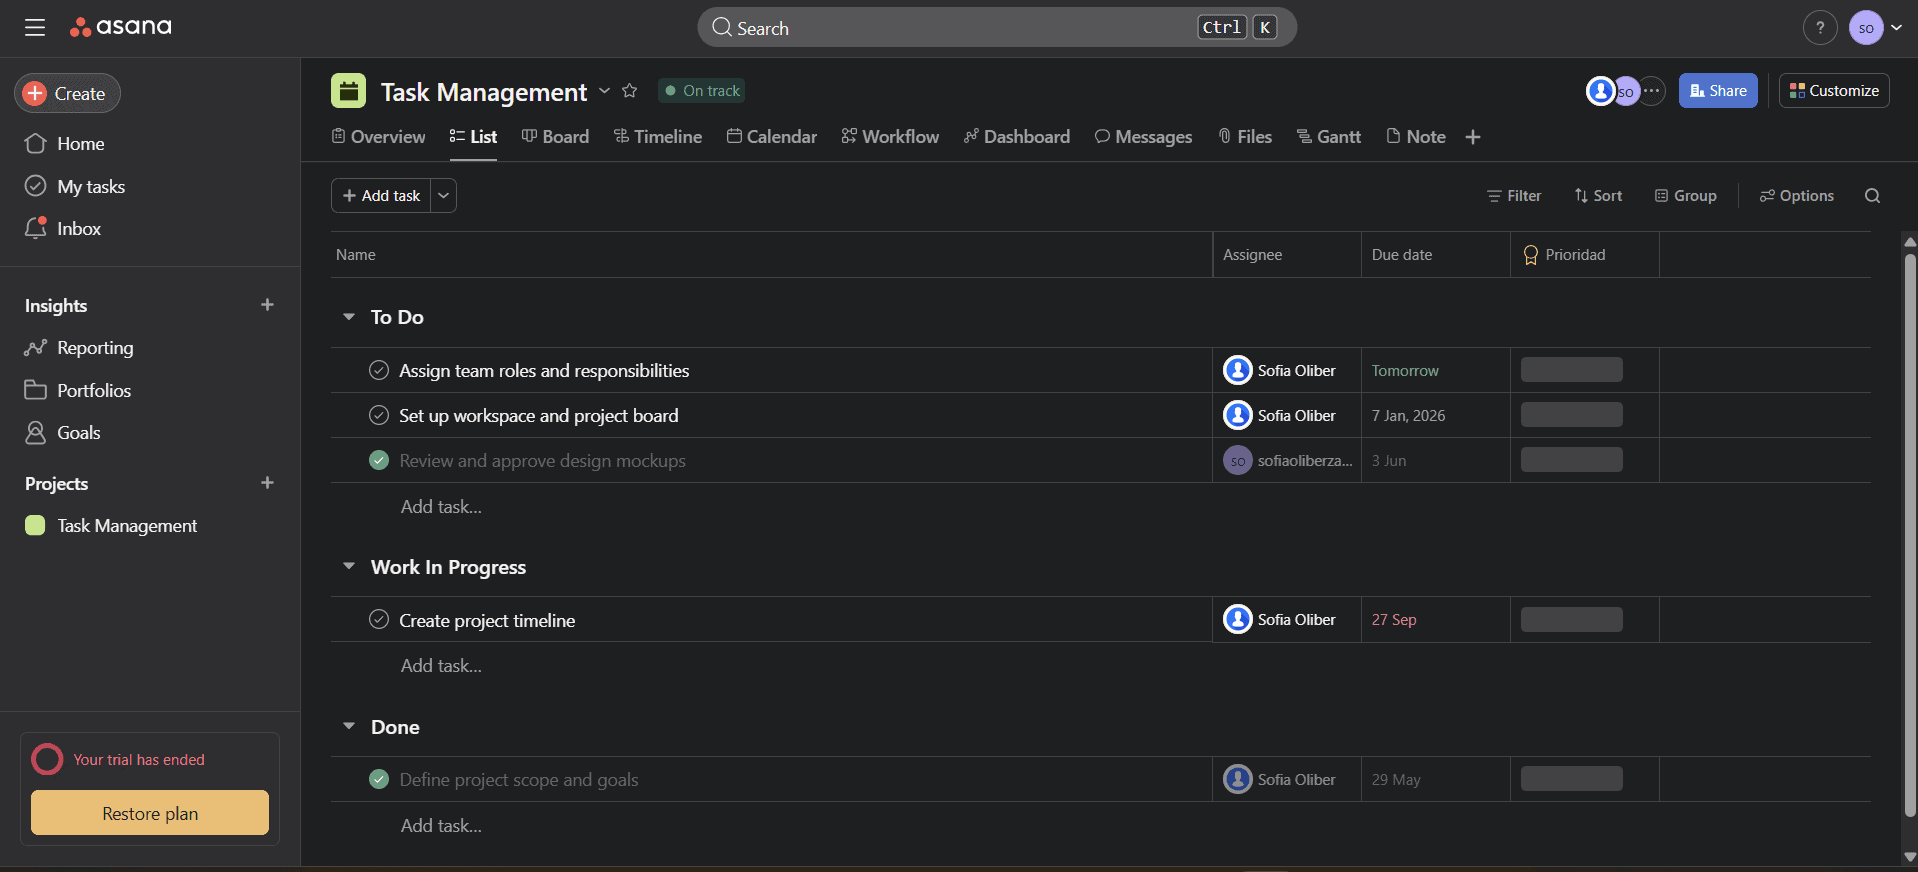This screenshot has height=872, width=1918.
Task: Open the help question mark icon
Action: pos(1819,28)
